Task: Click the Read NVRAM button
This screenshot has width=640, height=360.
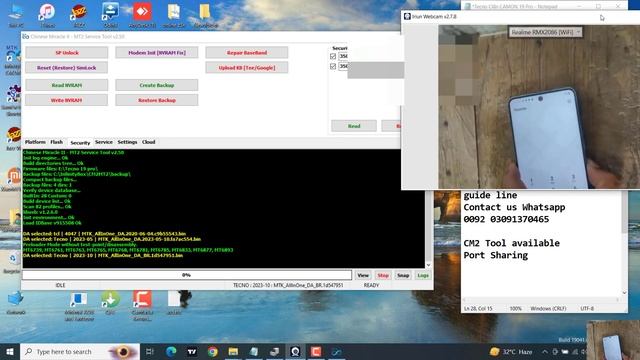Action: (67, 85)
